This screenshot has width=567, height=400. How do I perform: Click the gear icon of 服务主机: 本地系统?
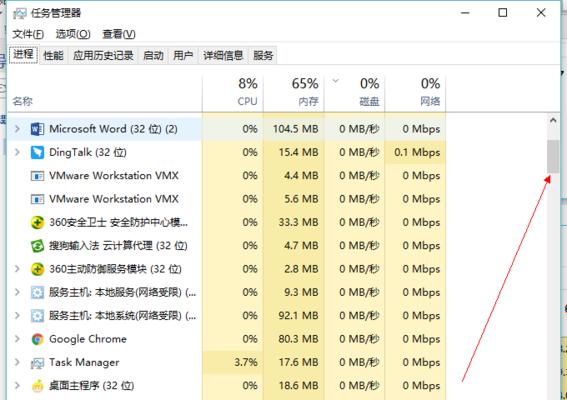click(x=37, y=316)
